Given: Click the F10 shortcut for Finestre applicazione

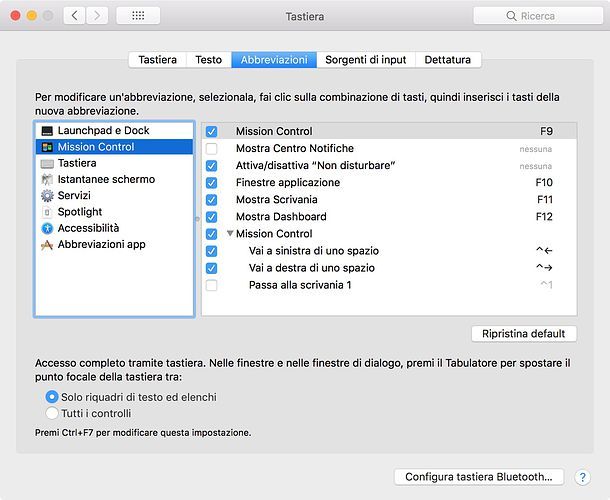Looking at the screenshot, I should (x=544, y=182).
